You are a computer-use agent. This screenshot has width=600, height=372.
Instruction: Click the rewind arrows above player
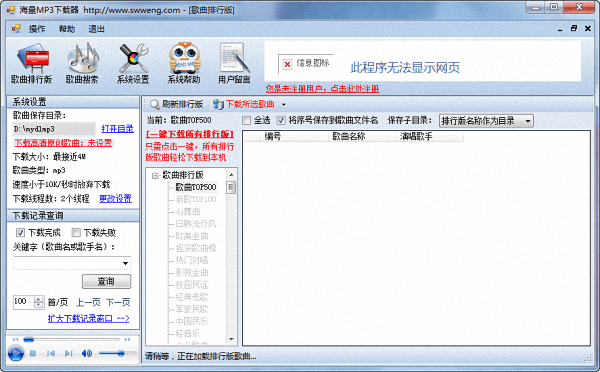pyautogui.click(x=15, y=339)
